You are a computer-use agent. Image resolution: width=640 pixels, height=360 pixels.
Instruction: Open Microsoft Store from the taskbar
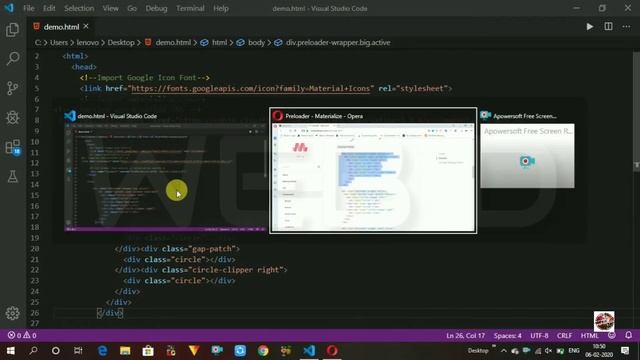148,351
